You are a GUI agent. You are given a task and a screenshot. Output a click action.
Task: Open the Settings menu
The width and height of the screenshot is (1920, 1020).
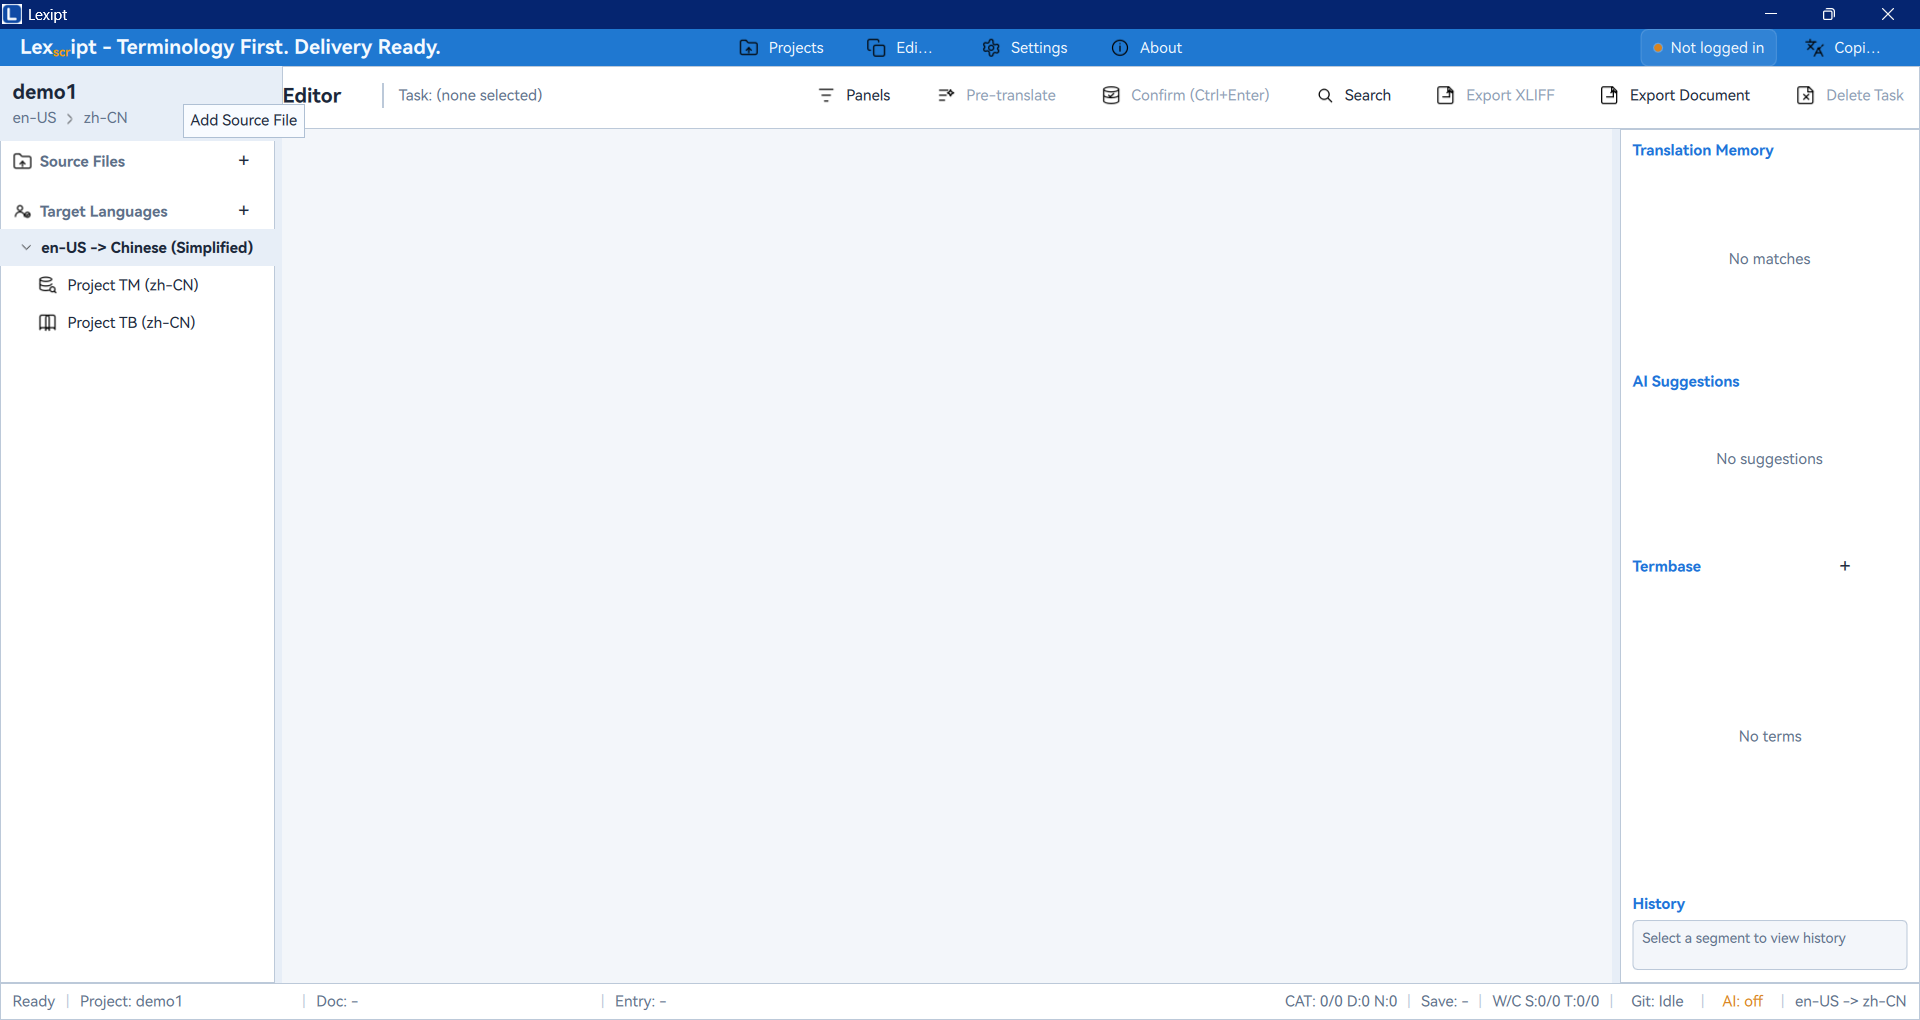click(1025, 48)
